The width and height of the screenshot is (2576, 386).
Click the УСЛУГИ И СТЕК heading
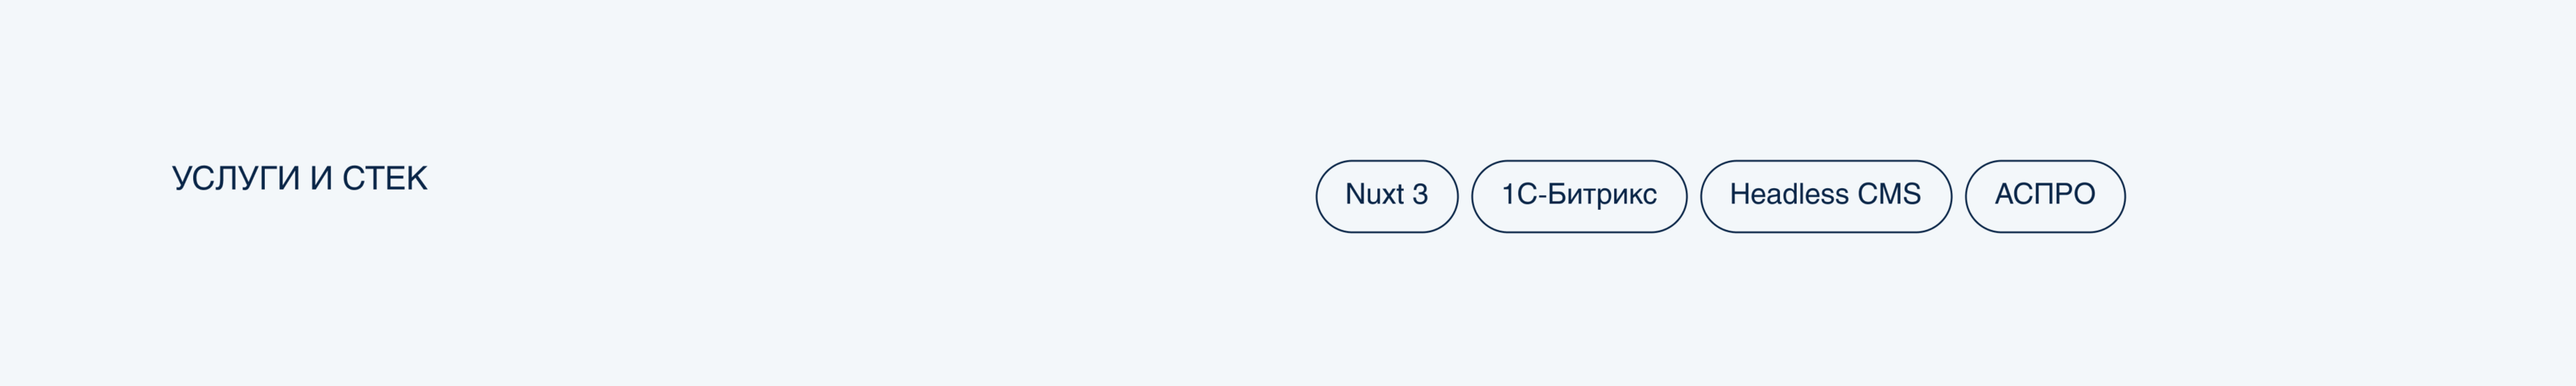pos(299,179)
